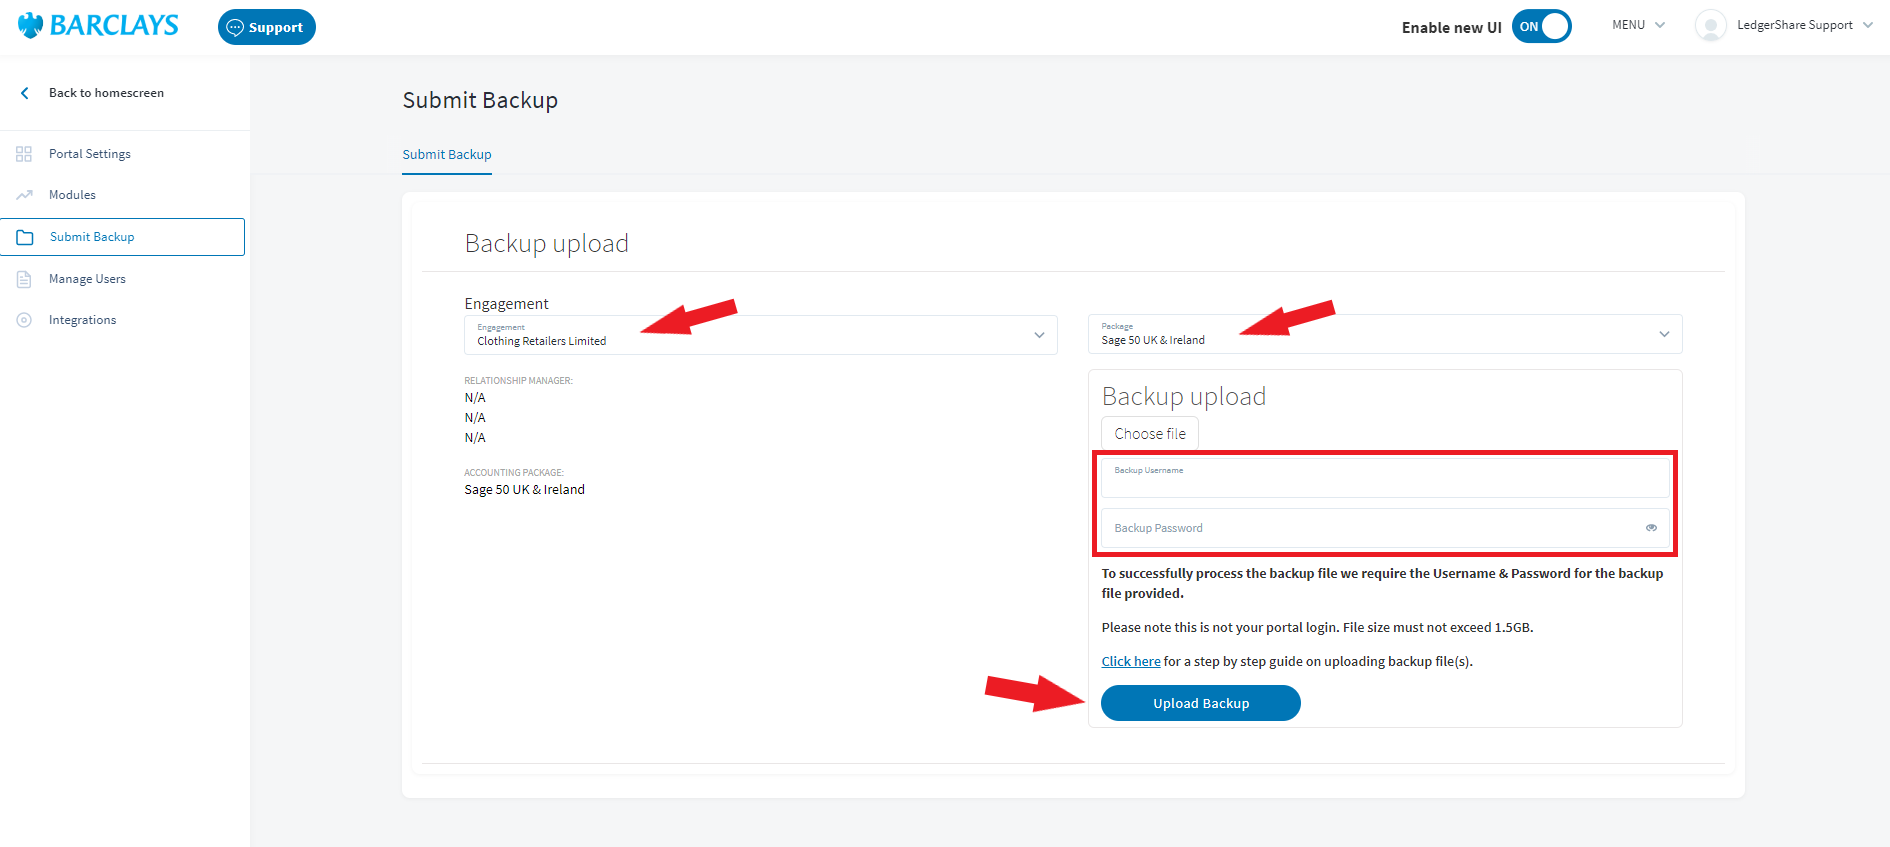Click the back arrow beside Back to homescreen
Image resolution: width=1890 pixels, height=847 pixels.
[25, 93]
